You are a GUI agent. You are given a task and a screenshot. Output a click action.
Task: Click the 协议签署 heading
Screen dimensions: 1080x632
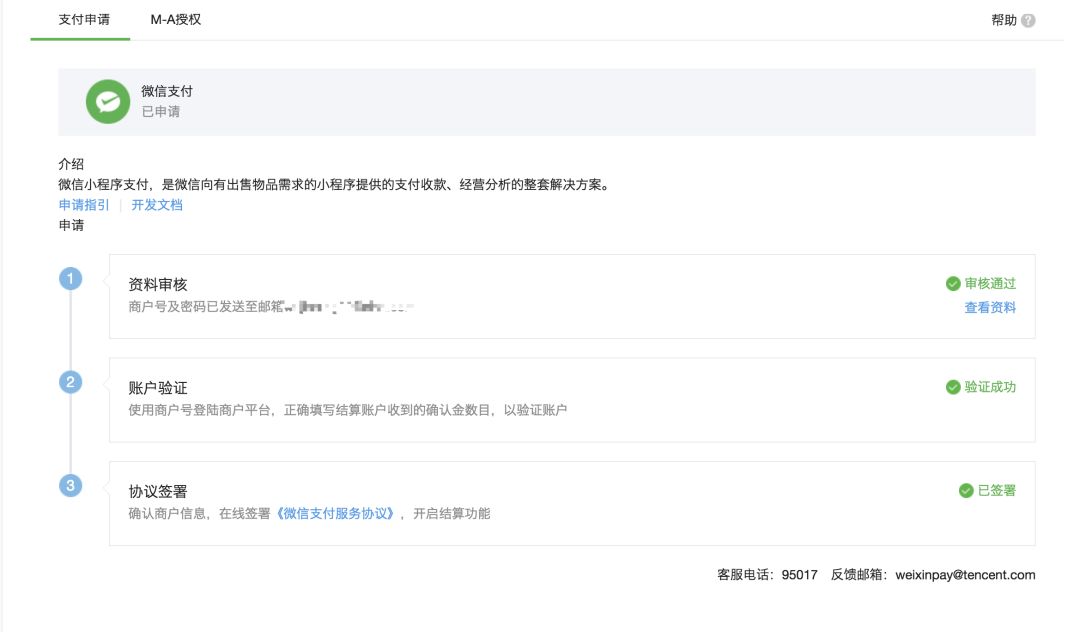click(x=158, y=491)
